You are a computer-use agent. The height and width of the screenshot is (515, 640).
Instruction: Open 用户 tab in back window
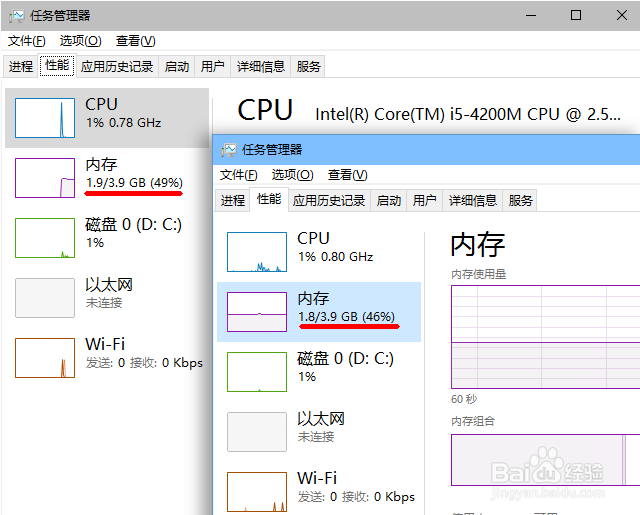tap(213, 67)
